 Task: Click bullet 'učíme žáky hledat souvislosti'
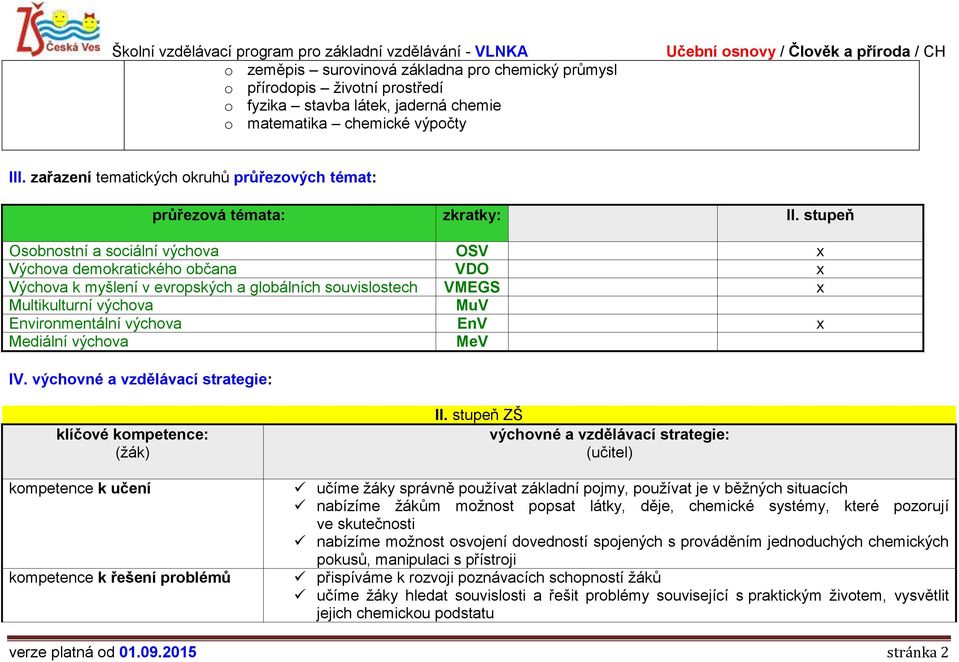tap(632, 604)
